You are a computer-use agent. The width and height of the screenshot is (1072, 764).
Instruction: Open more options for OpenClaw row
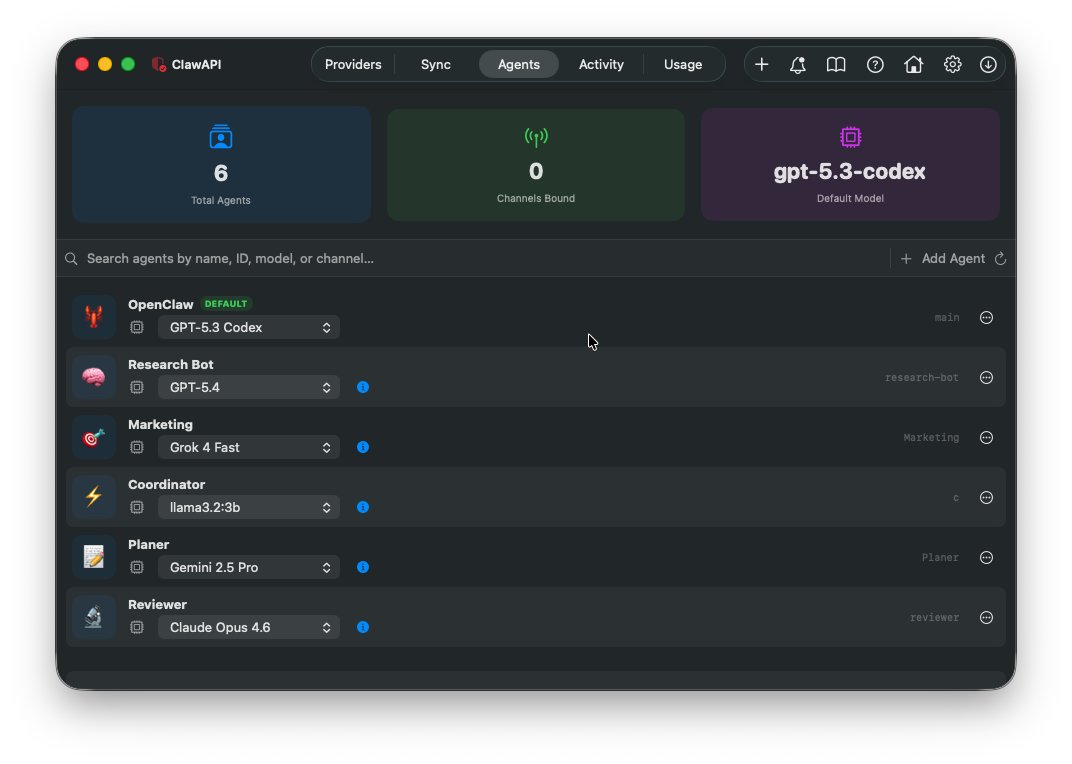click(986, 317)
